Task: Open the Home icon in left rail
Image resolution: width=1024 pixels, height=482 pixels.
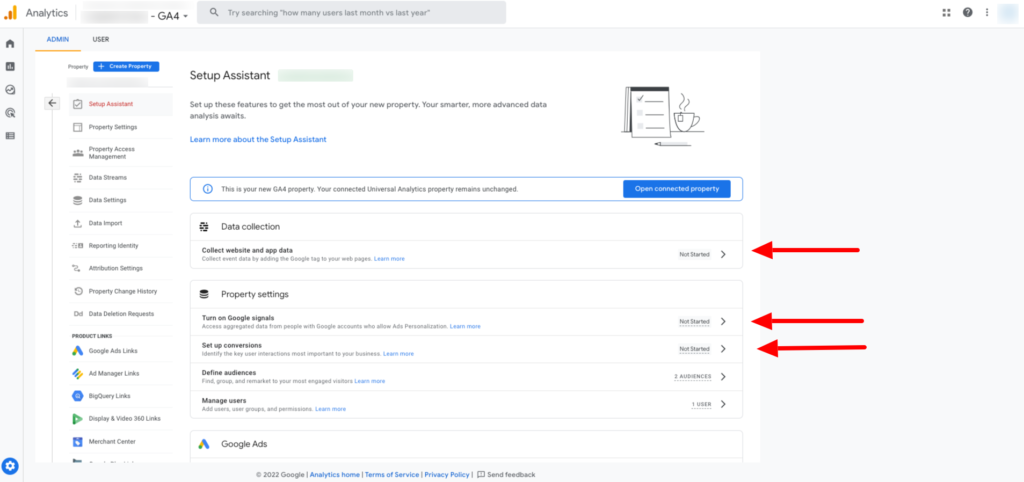Action: (10, 44)
